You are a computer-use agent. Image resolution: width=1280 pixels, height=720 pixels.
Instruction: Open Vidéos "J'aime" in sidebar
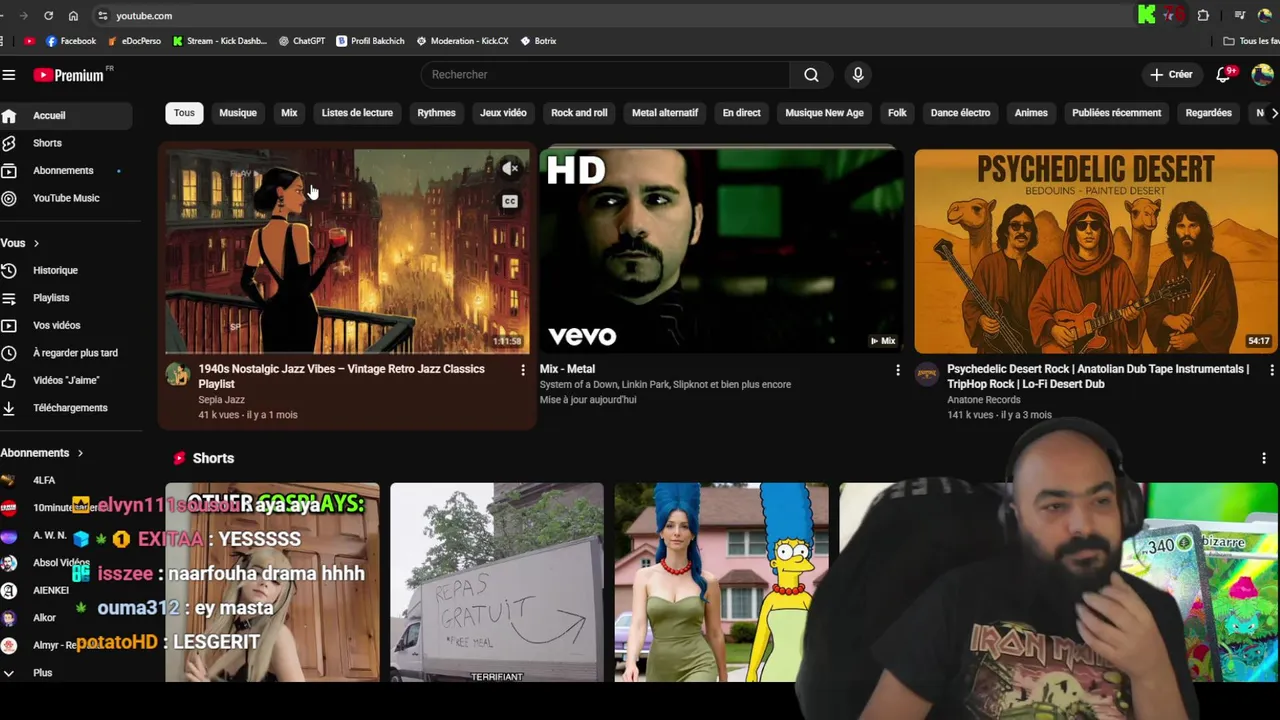click(x=65, y=380)
